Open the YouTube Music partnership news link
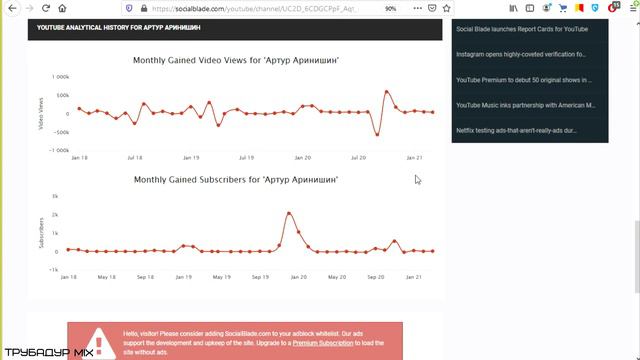 click(x=525, y=105)
